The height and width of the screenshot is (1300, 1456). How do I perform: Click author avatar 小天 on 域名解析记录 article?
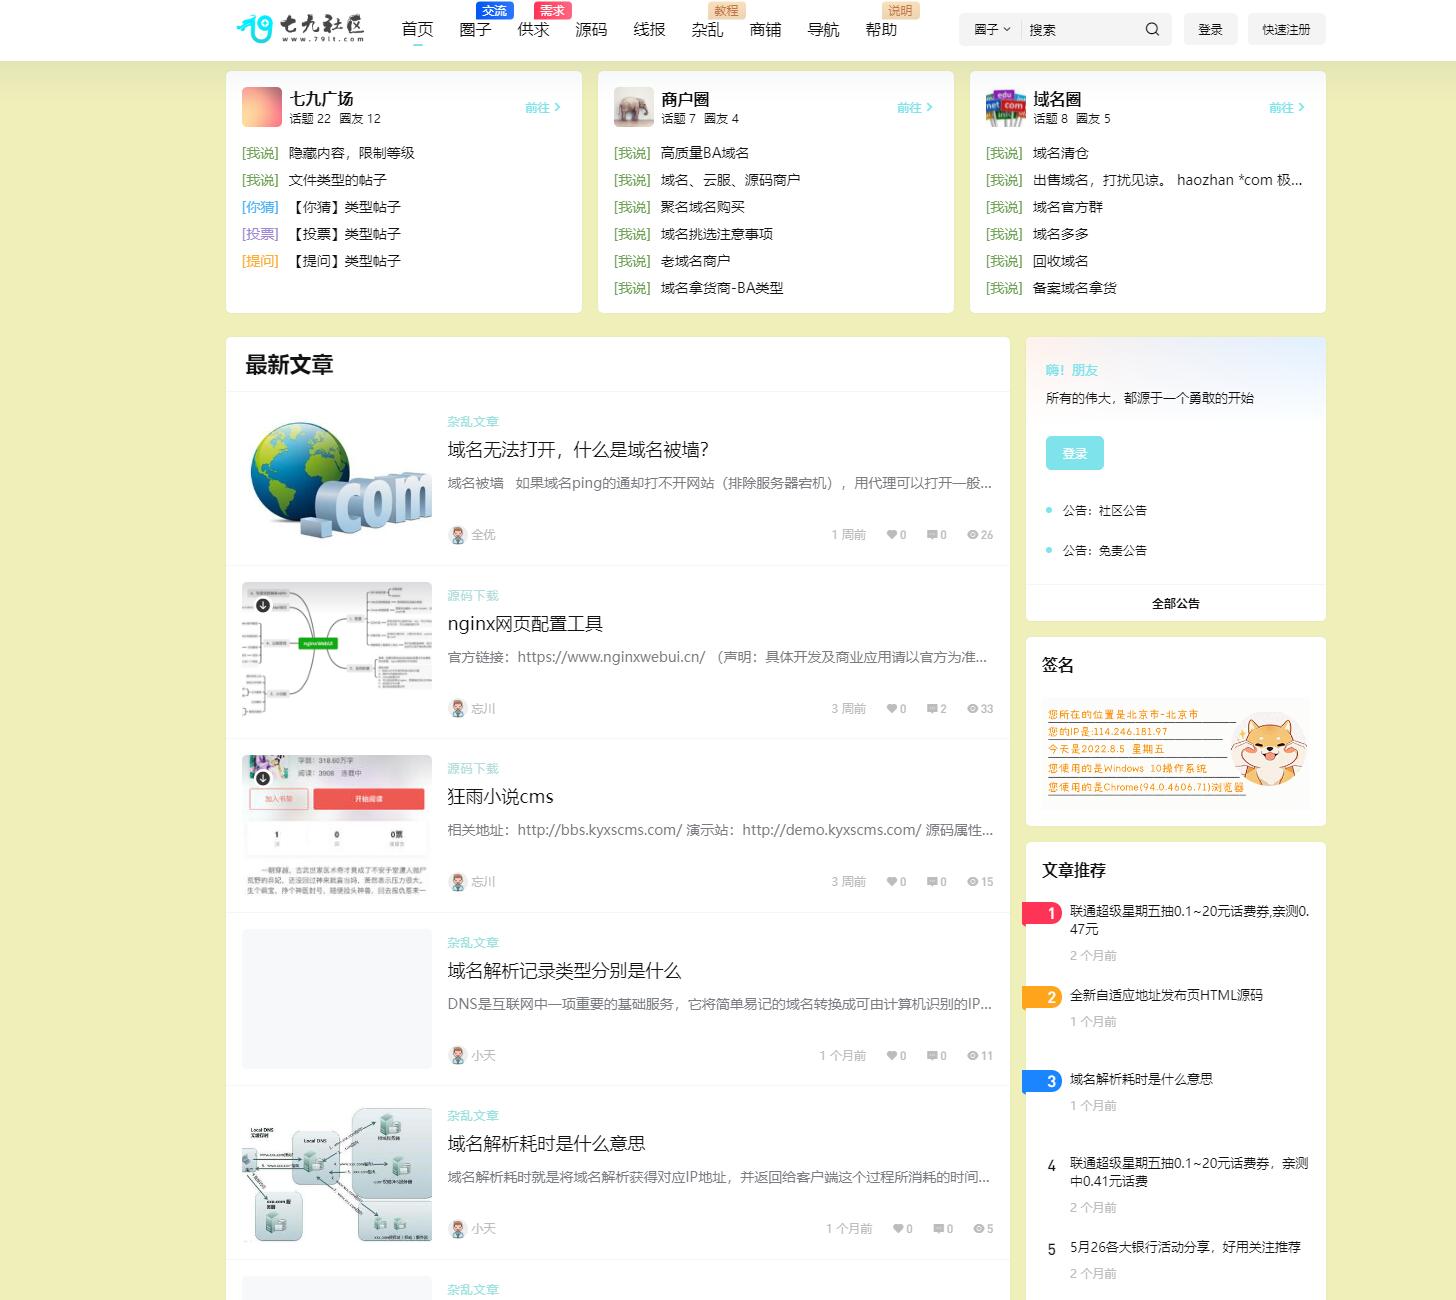pos(458,1056)
